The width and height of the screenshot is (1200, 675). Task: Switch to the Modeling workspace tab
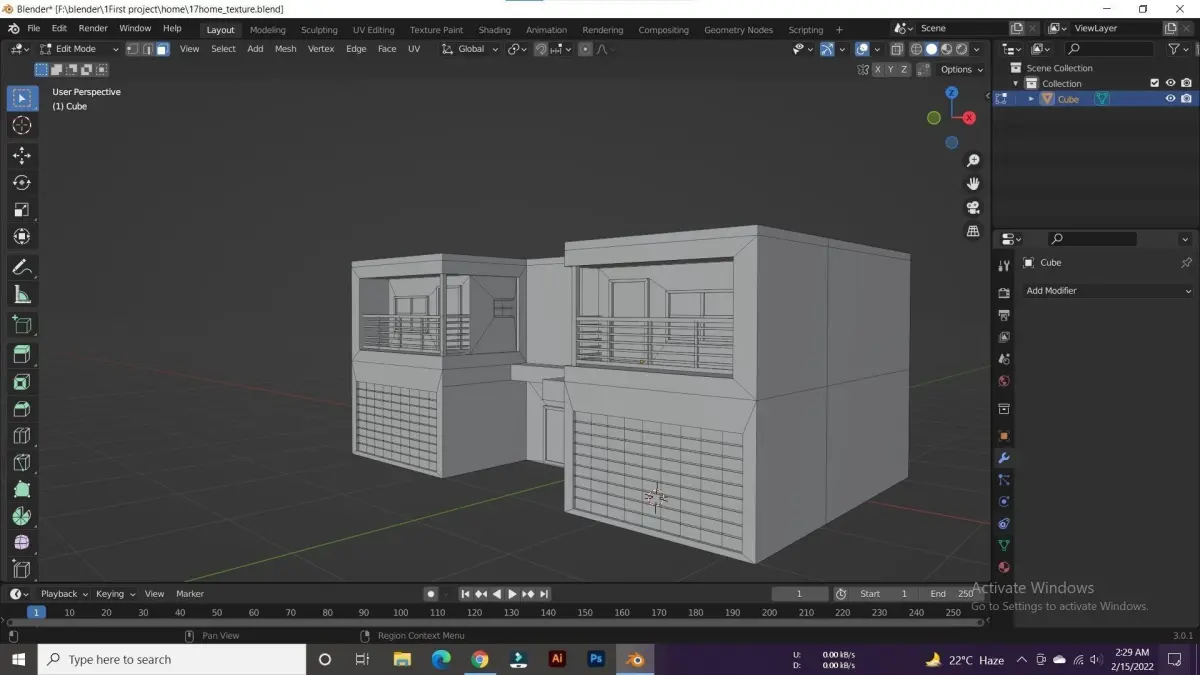tap(267, 30)
